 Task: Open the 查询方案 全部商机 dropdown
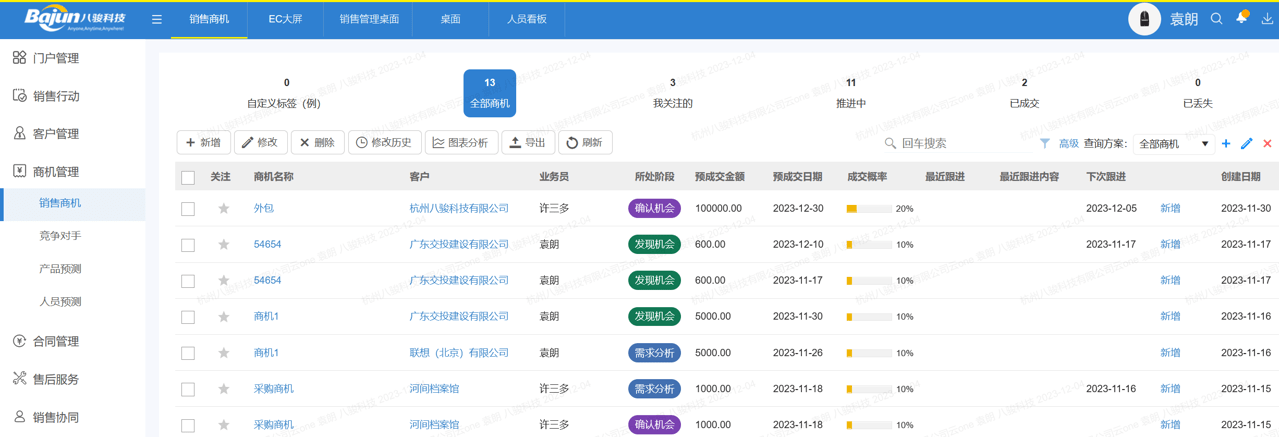[1174, 144]
